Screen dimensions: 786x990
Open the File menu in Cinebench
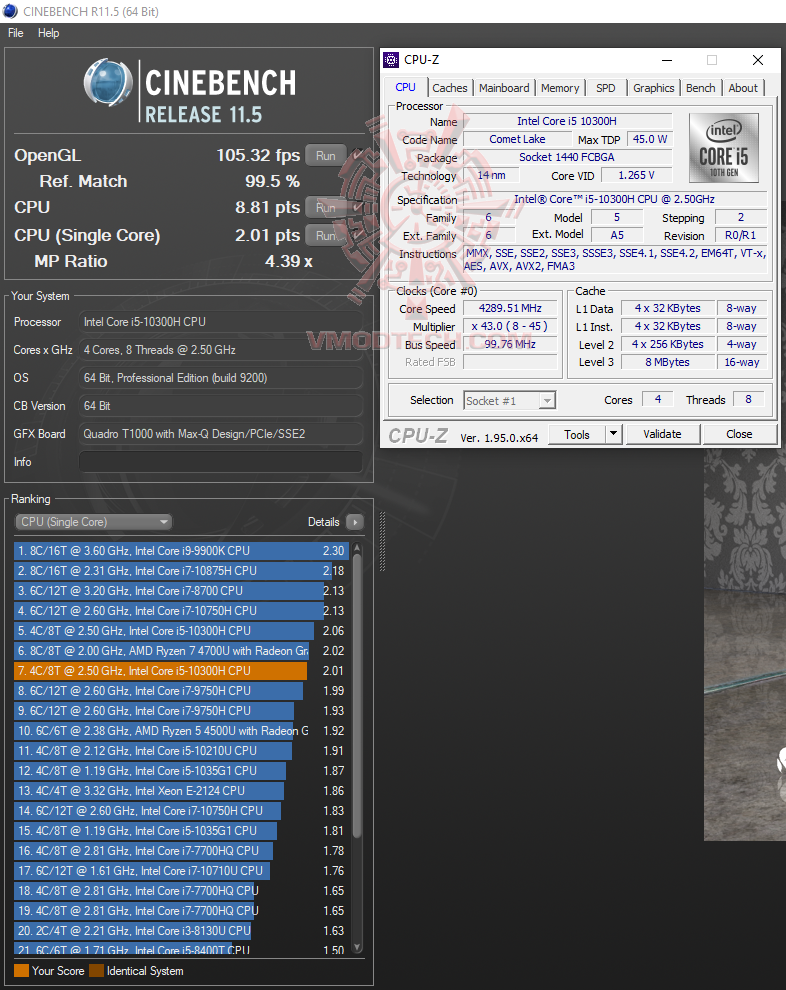(x=16, y=33)
